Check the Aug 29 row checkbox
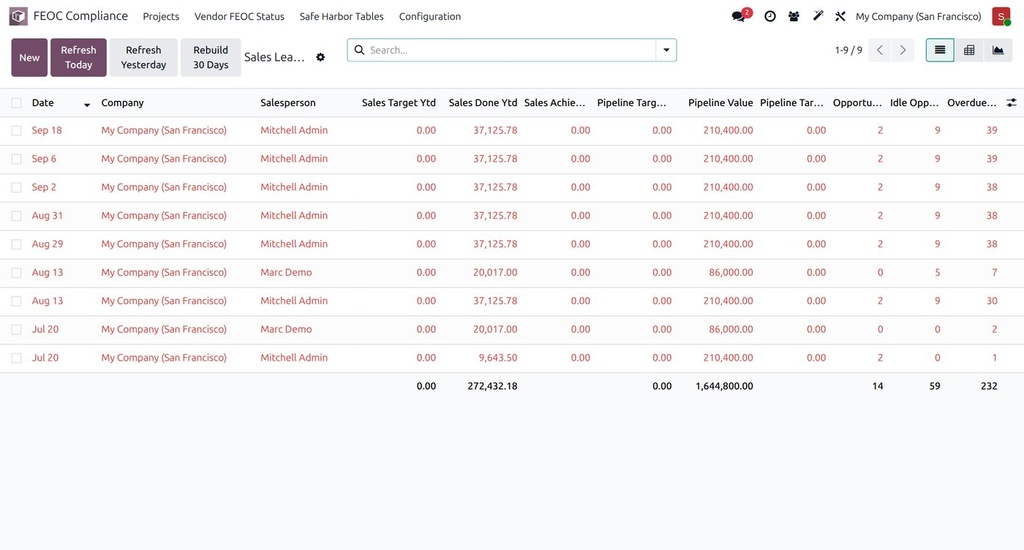Image resolution: width=1024 pixels, height=550 pixels. (16, 244)
